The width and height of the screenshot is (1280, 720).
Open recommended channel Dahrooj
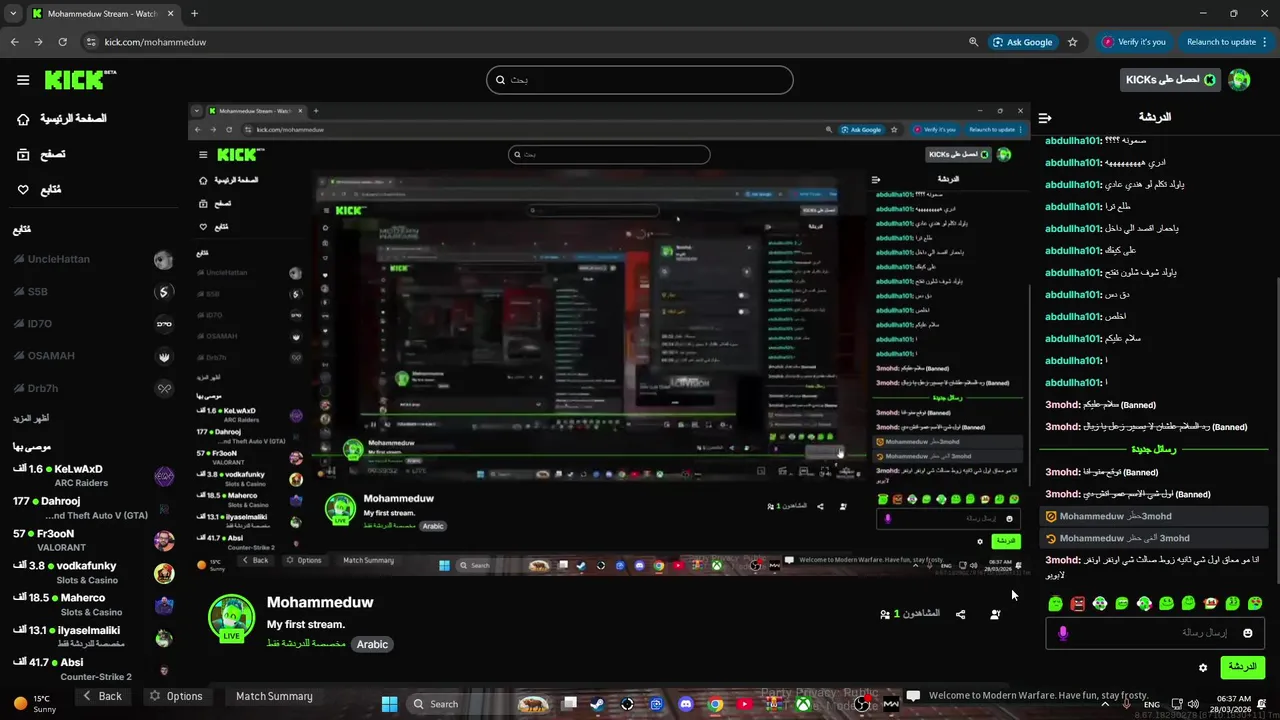click(92, 508)
